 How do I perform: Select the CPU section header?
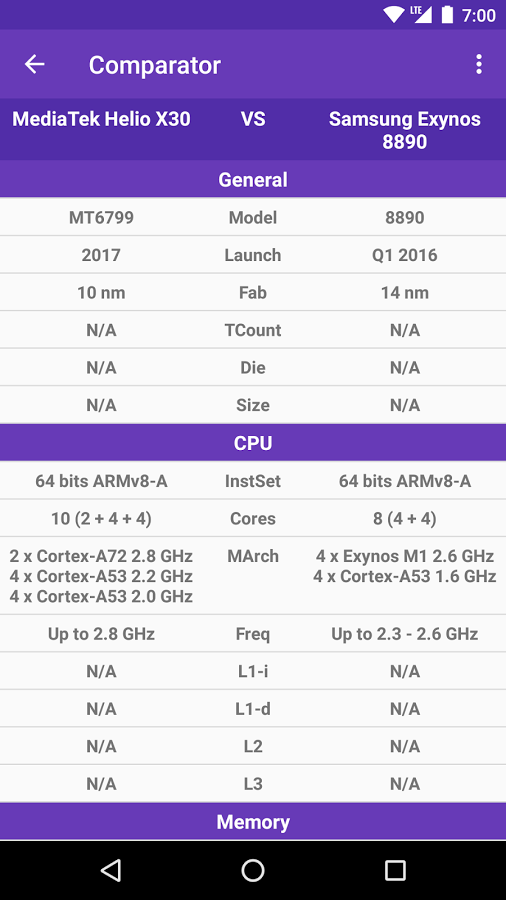[253, 443]
